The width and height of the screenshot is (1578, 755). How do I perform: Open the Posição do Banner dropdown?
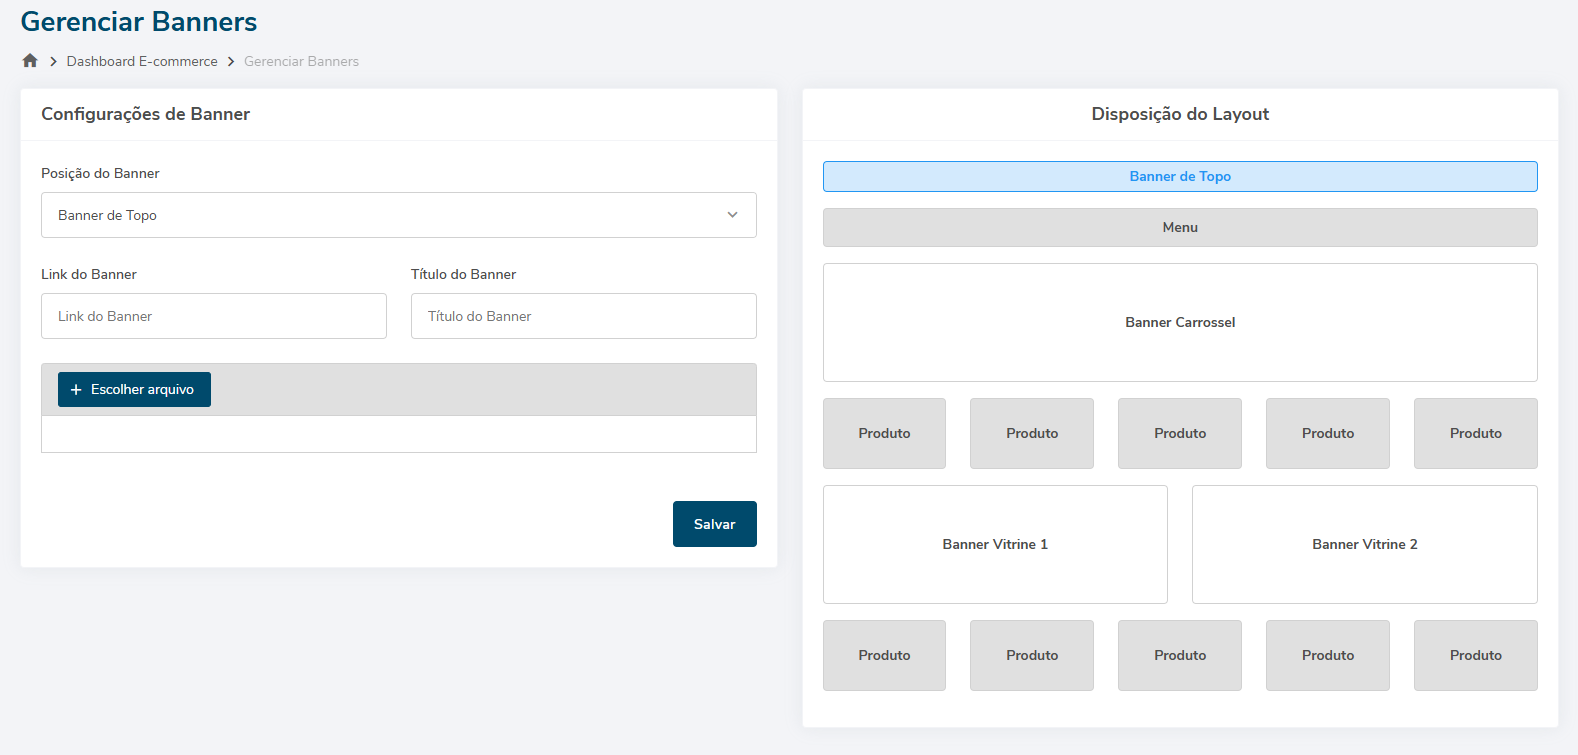pyautogui.click(x=399, y=215)
